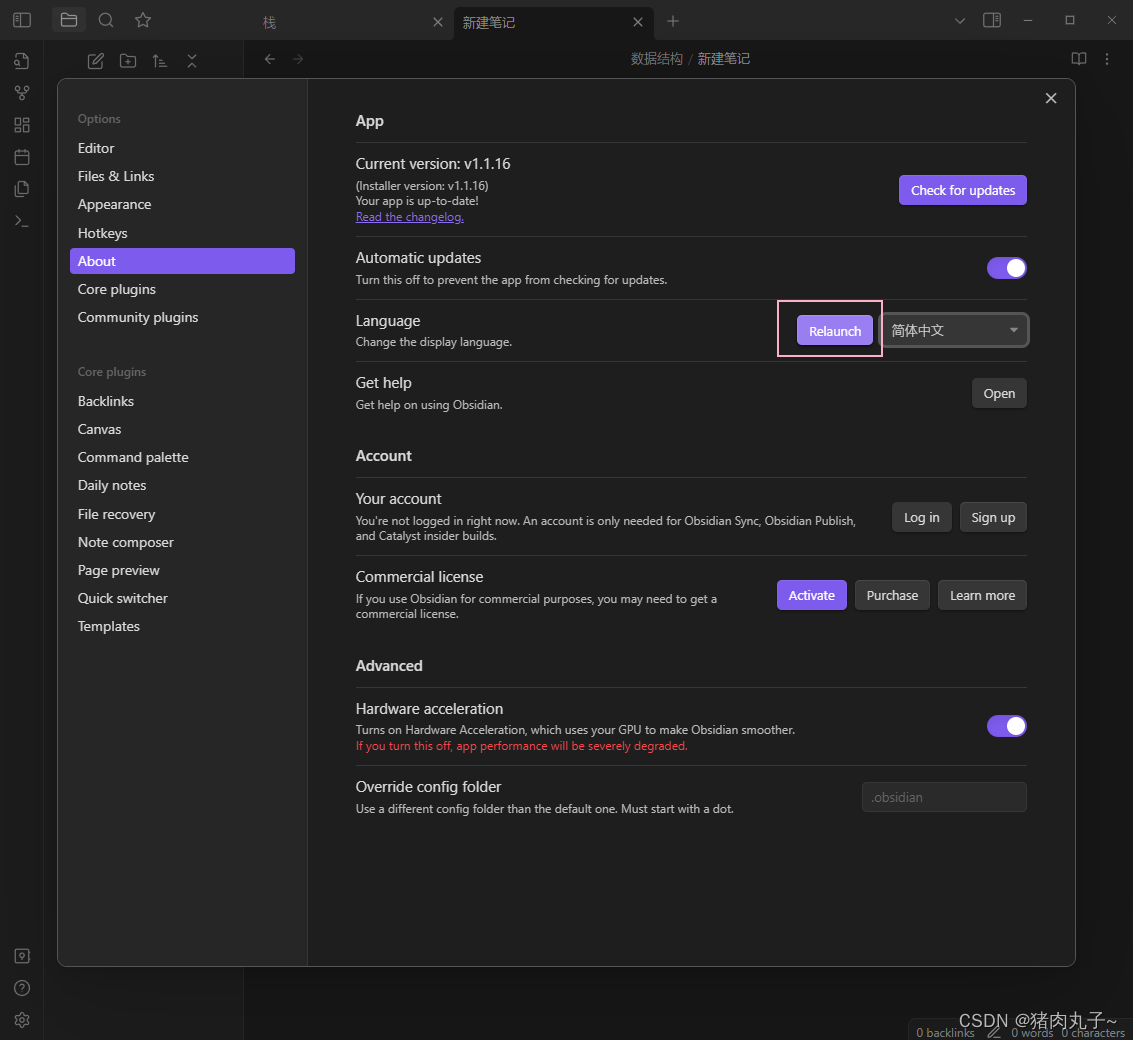Open the file explorer folder icon
Image resolution: width=1133 pixels, height=1040 pixels.
pyautogui.click(x=69, y=20)
